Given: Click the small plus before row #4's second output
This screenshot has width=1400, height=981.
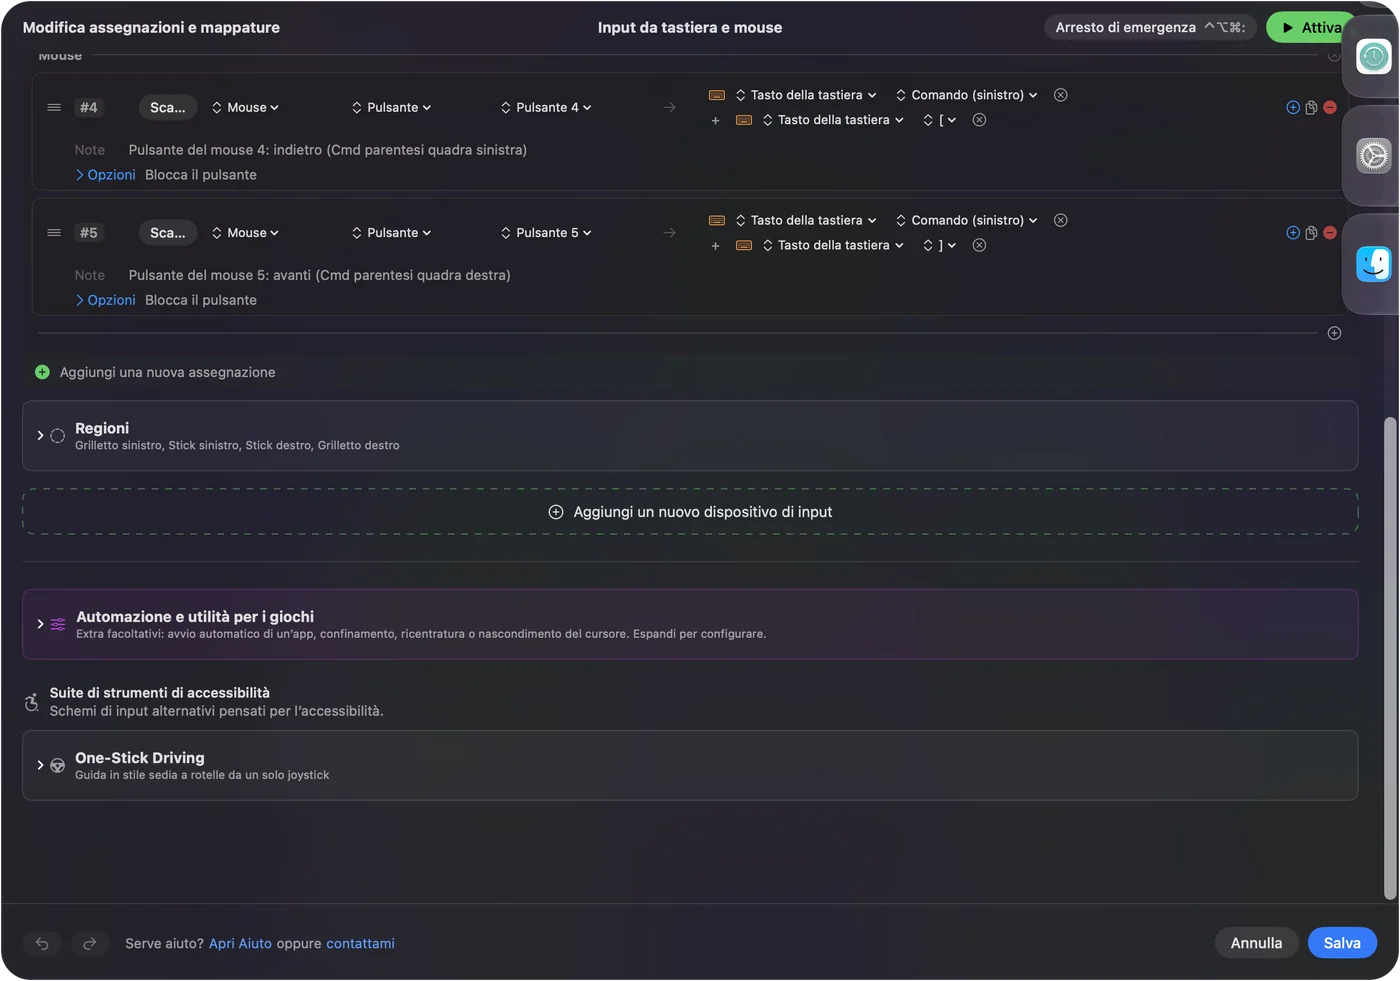Looking at the screenshot, I should 715,120.
